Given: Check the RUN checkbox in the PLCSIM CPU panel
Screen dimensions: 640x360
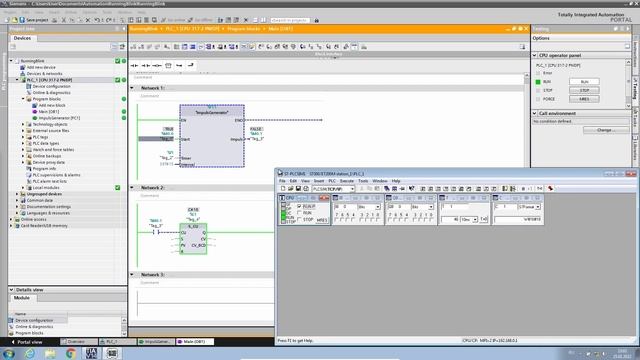Looking at the screenshot, I should pyautogui.click(x=300, y=213).
